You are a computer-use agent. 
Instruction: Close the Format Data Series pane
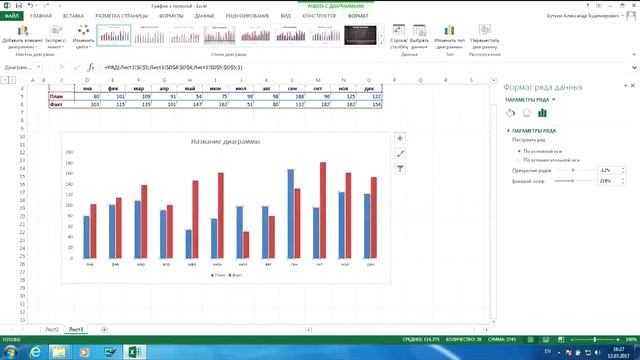coord(633,86)
